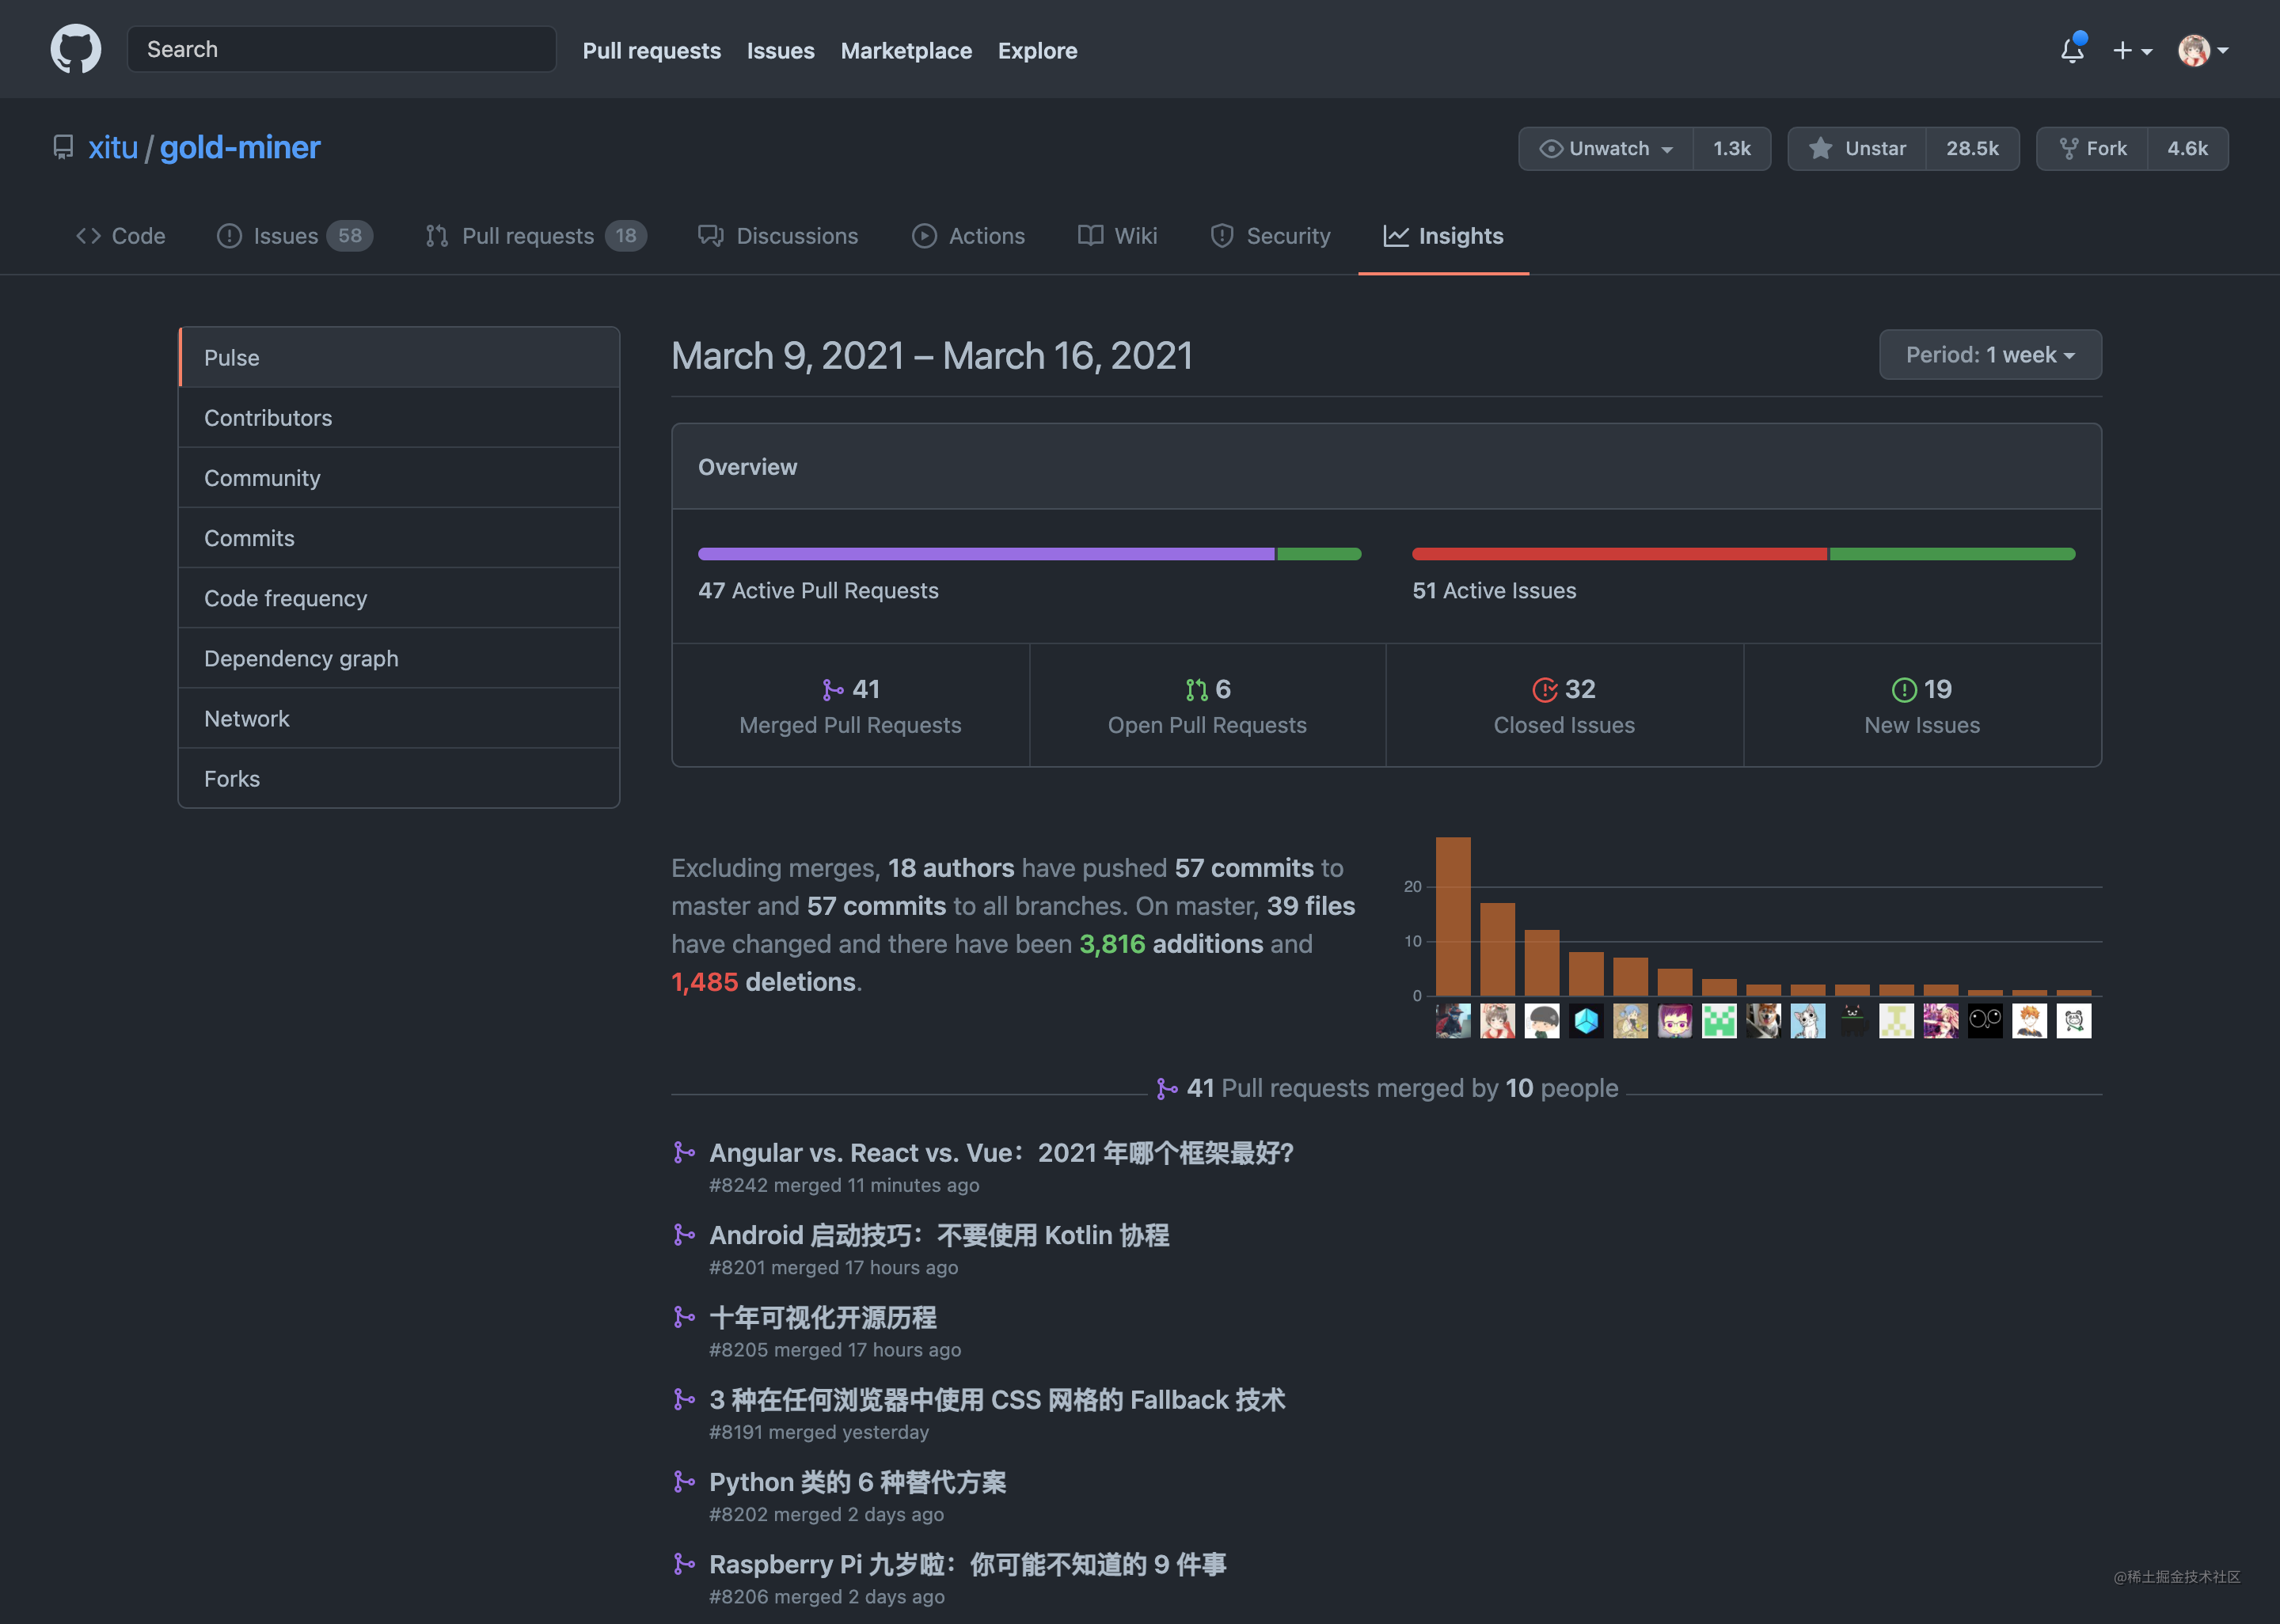Viewport: 2280px width, 1624px height.
Task: Select Pulse in the Insights sidebar
Action: (399, 358)
